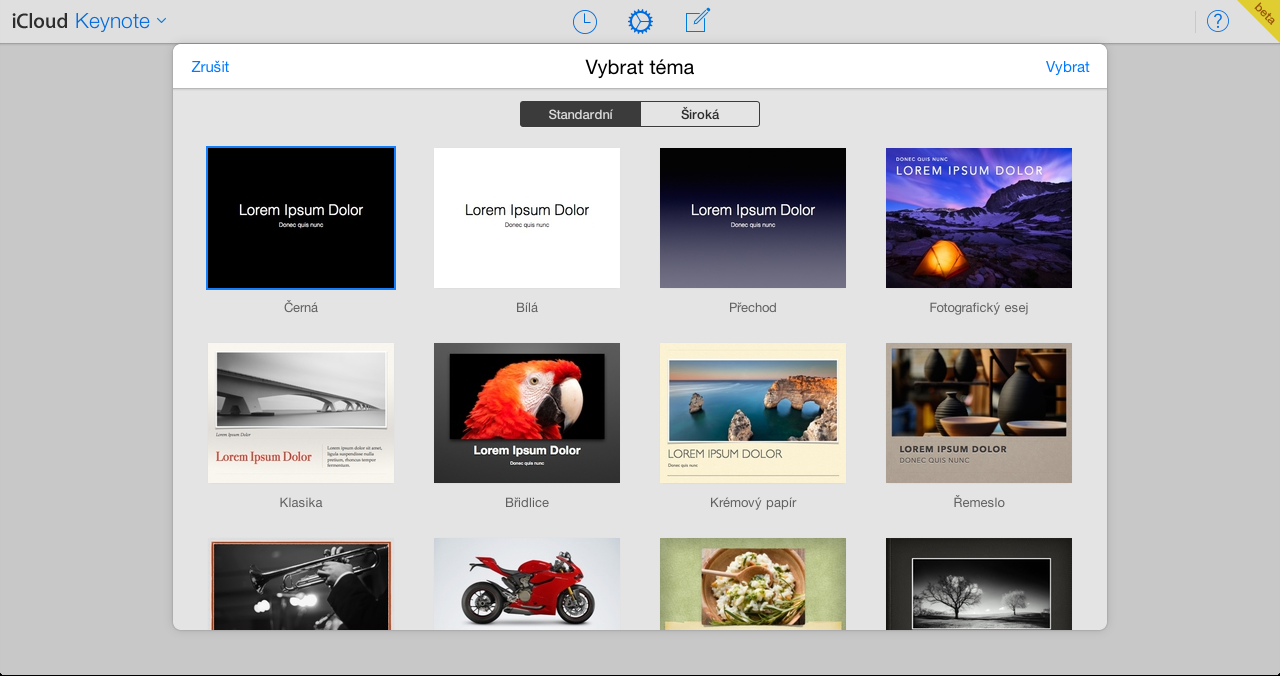Viewport: 1280px width, 676px height.
Task: Choose the Klasika bridge theme
Action: pyautogui.click(x=301, y=413)
